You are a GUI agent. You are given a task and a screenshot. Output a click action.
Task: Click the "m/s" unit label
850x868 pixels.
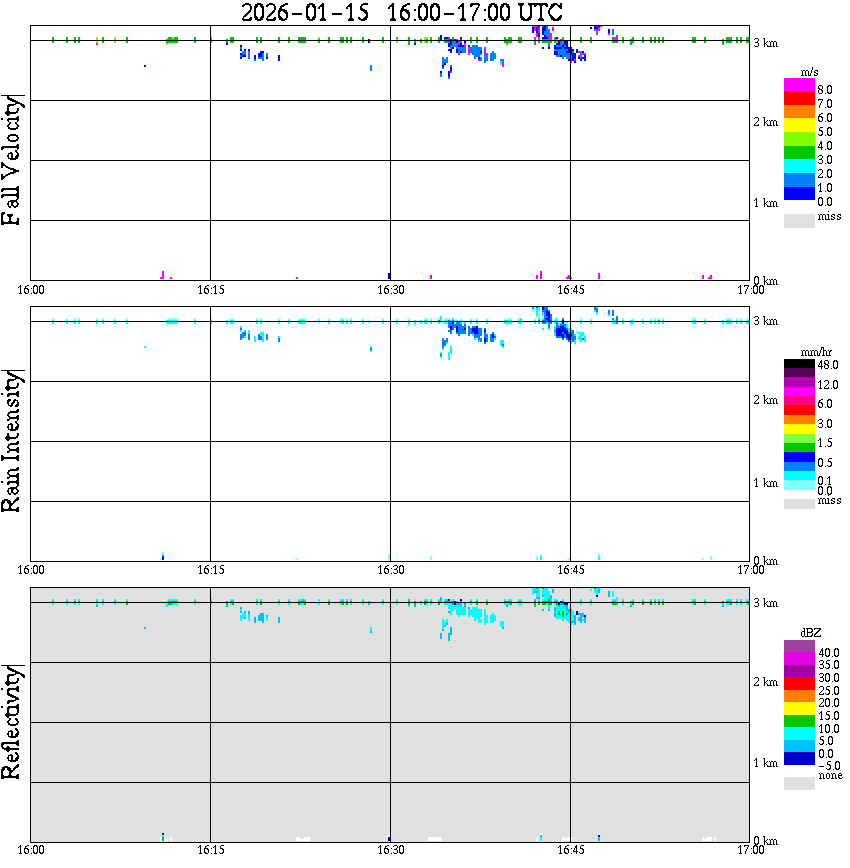[x=809, y=72]
